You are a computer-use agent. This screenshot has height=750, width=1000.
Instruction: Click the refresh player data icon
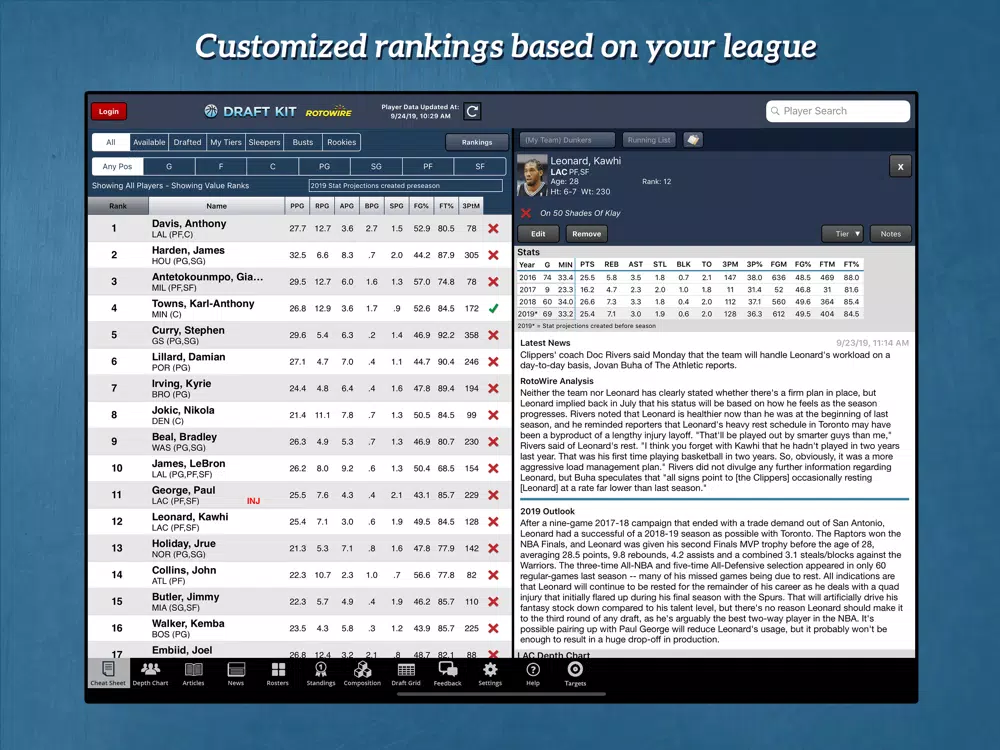(473, 112)
